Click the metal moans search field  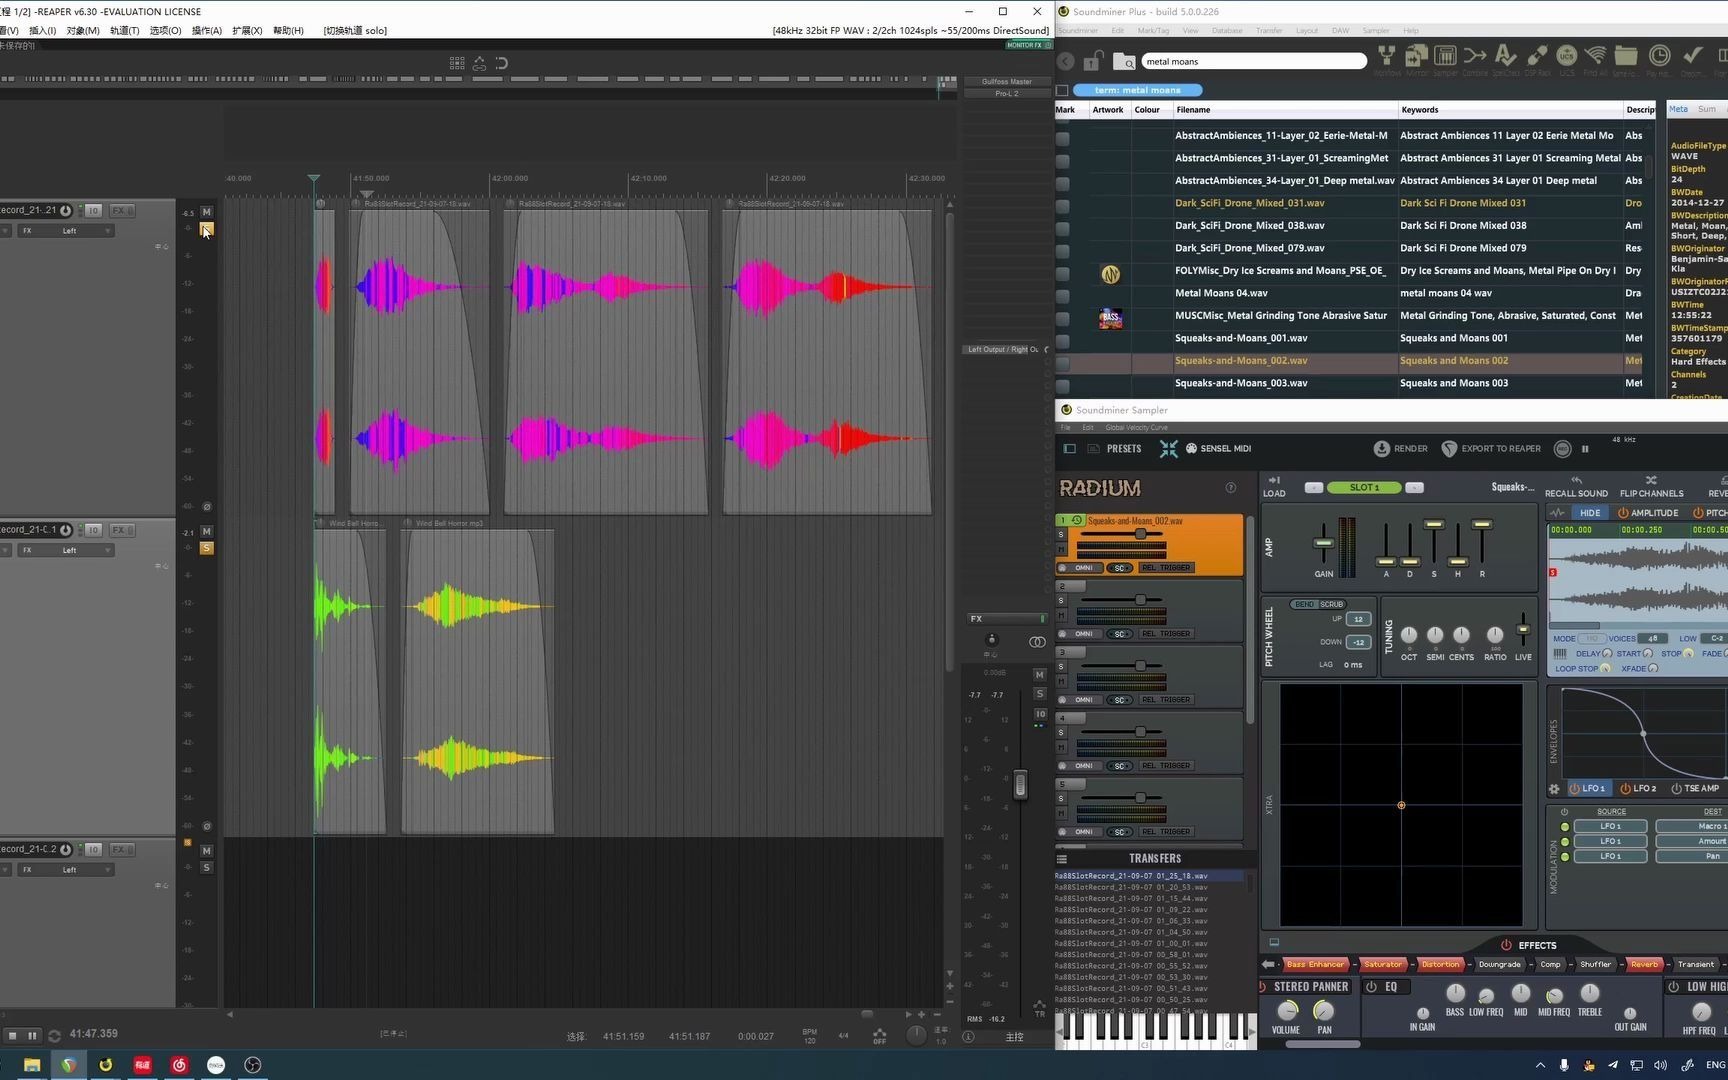[x=1254, y=62]
